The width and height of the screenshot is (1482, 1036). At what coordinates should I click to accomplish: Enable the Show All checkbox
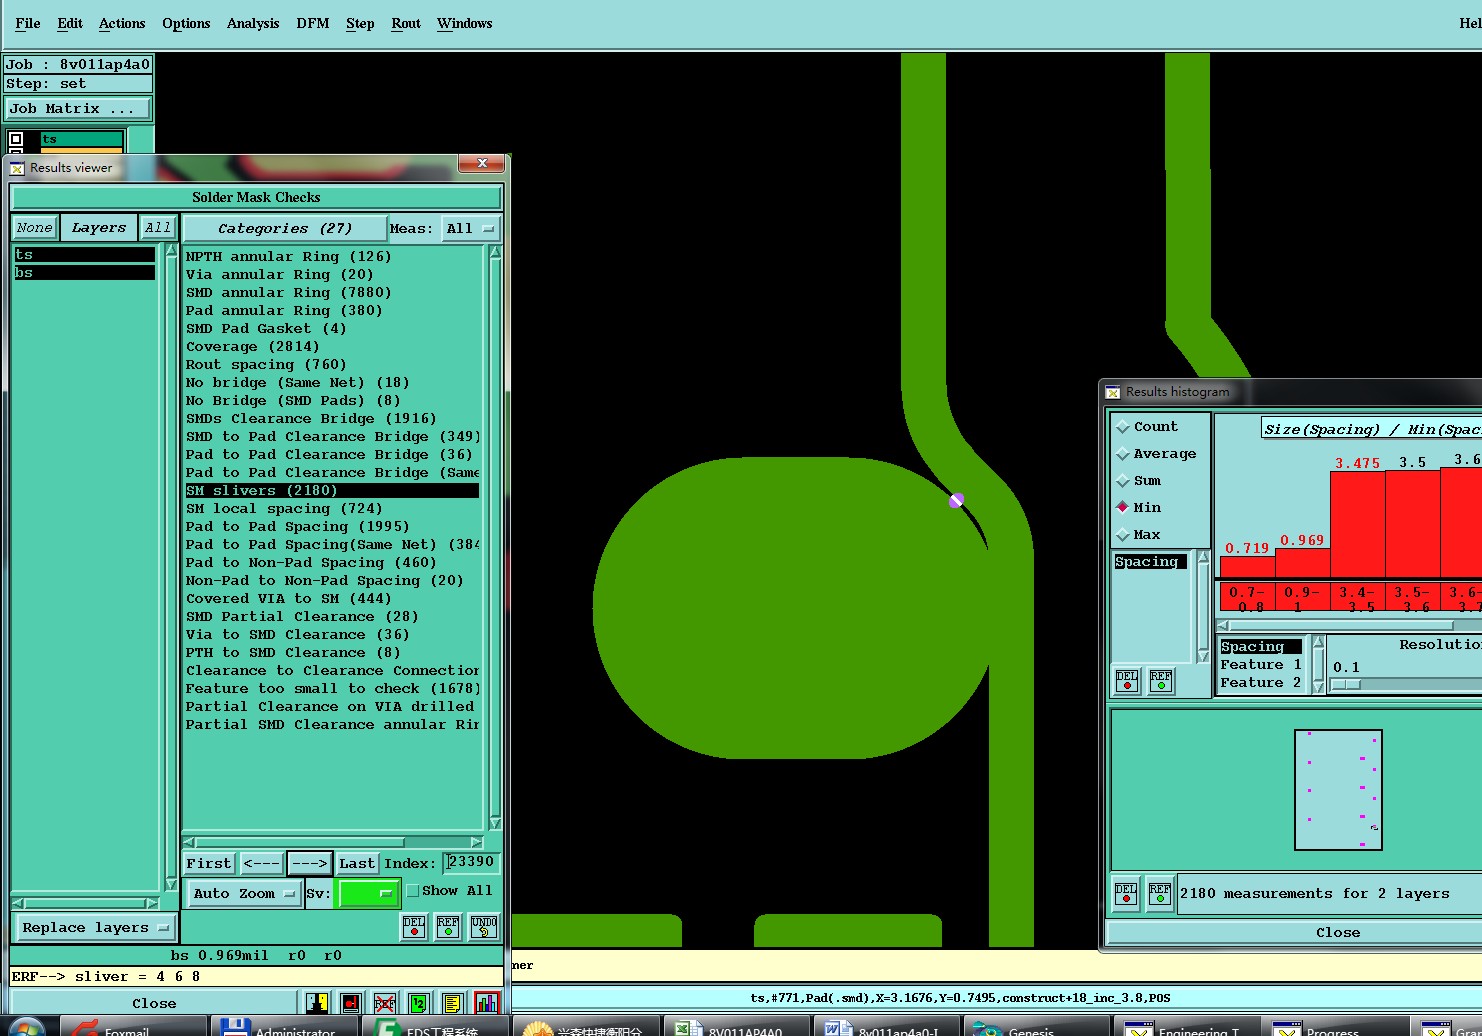click(413, 891)
